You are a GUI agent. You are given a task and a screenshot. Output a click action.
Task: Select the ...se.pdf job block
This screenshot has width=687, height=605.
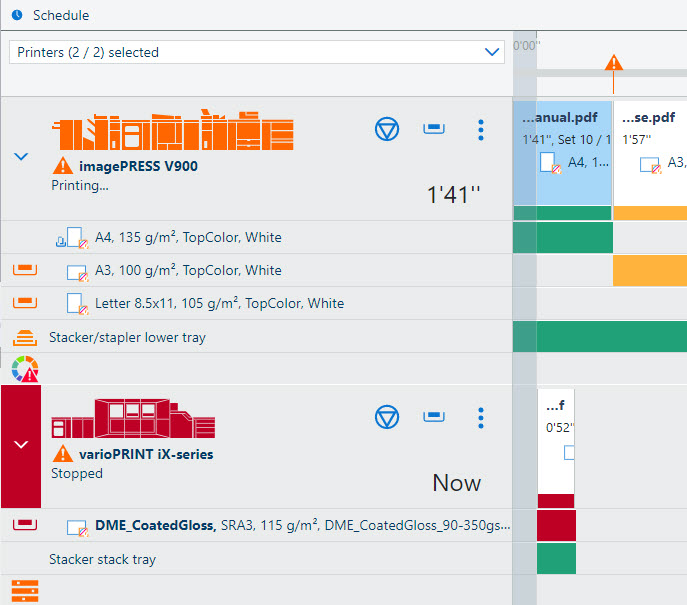click(x=650, y=160)
